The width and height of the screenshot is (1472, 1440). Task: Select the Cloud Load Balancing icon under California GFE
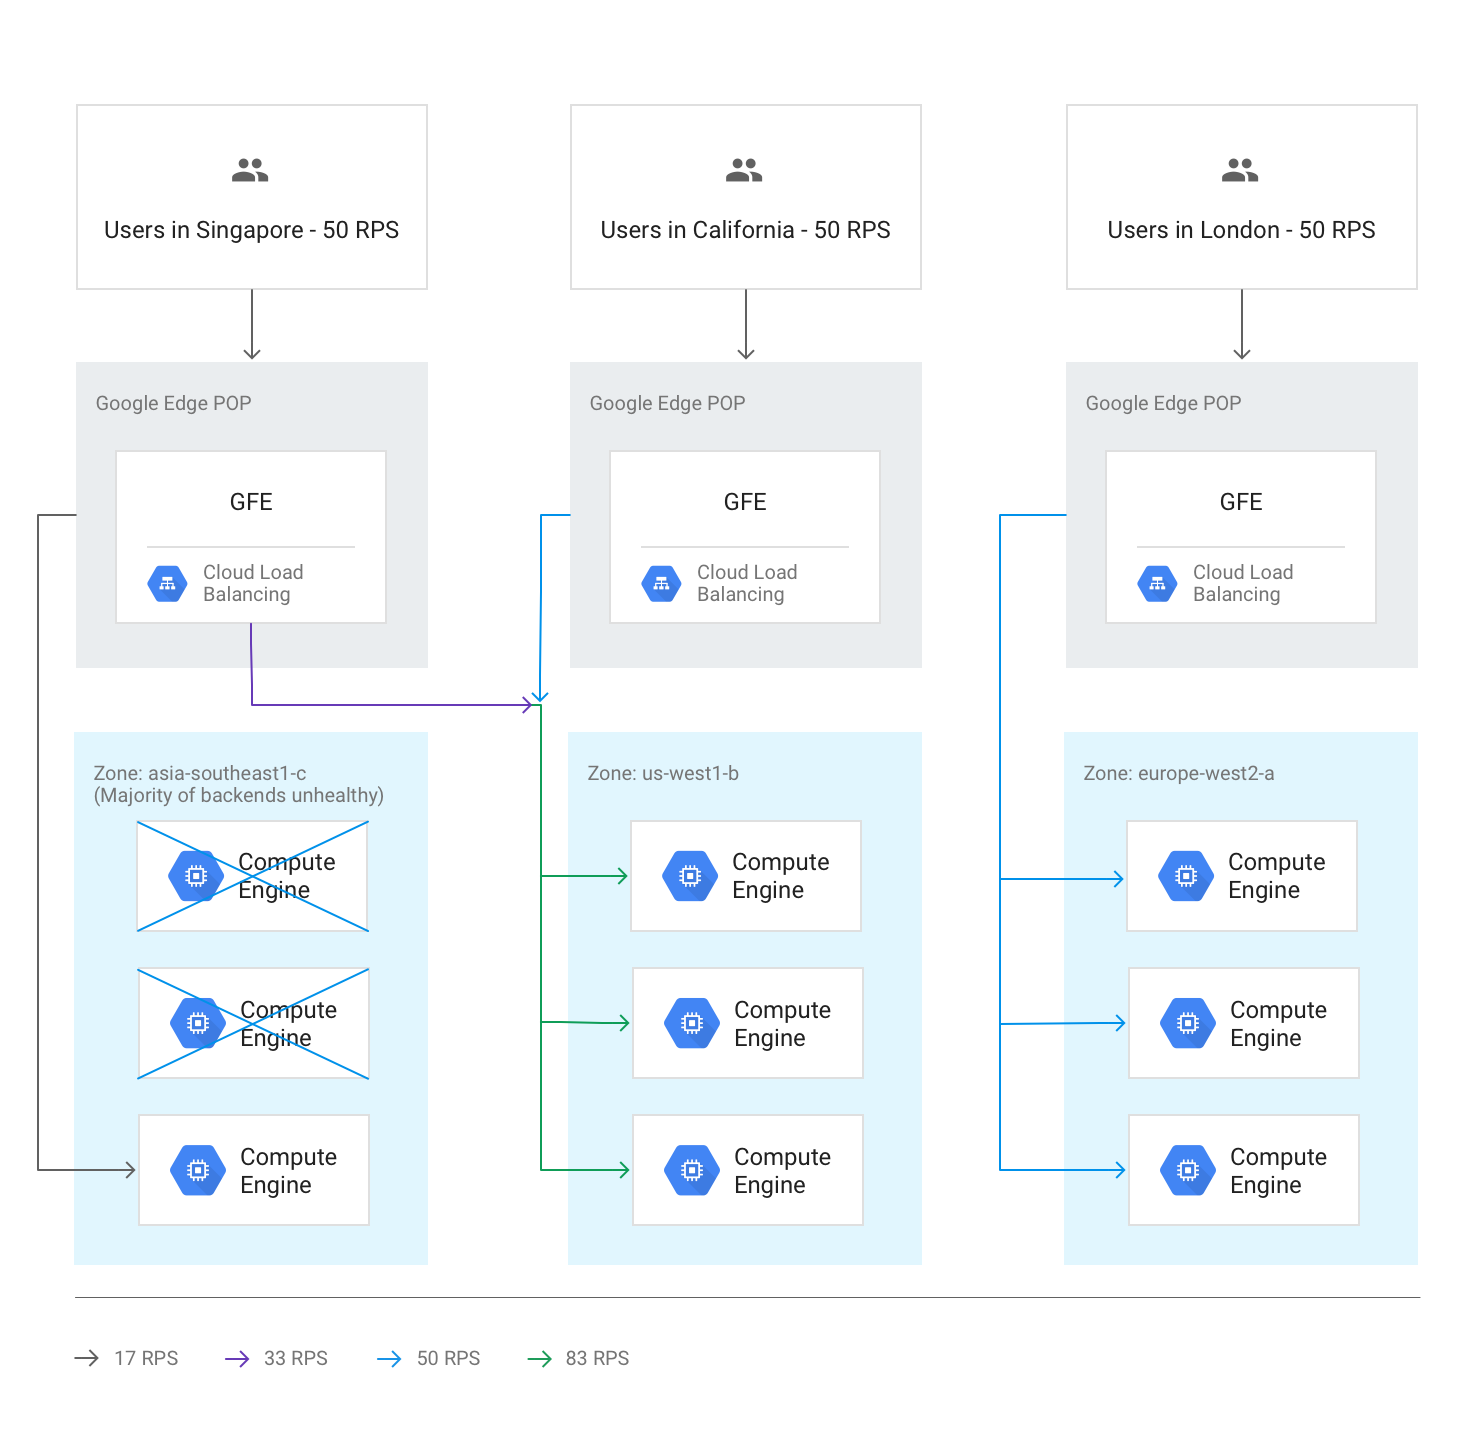pyautogui.click(x=661, y=583)
